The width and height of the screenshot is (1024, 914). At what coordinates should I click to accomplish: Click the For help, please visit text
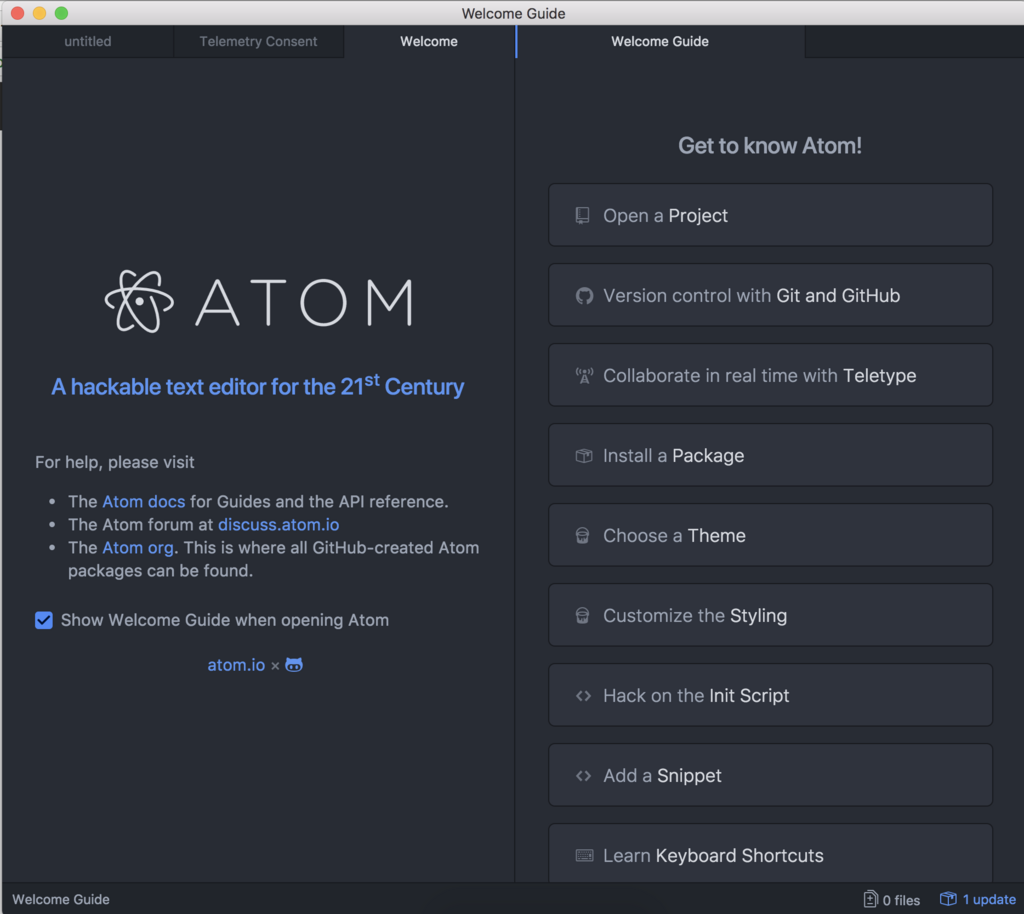[115, 462]
